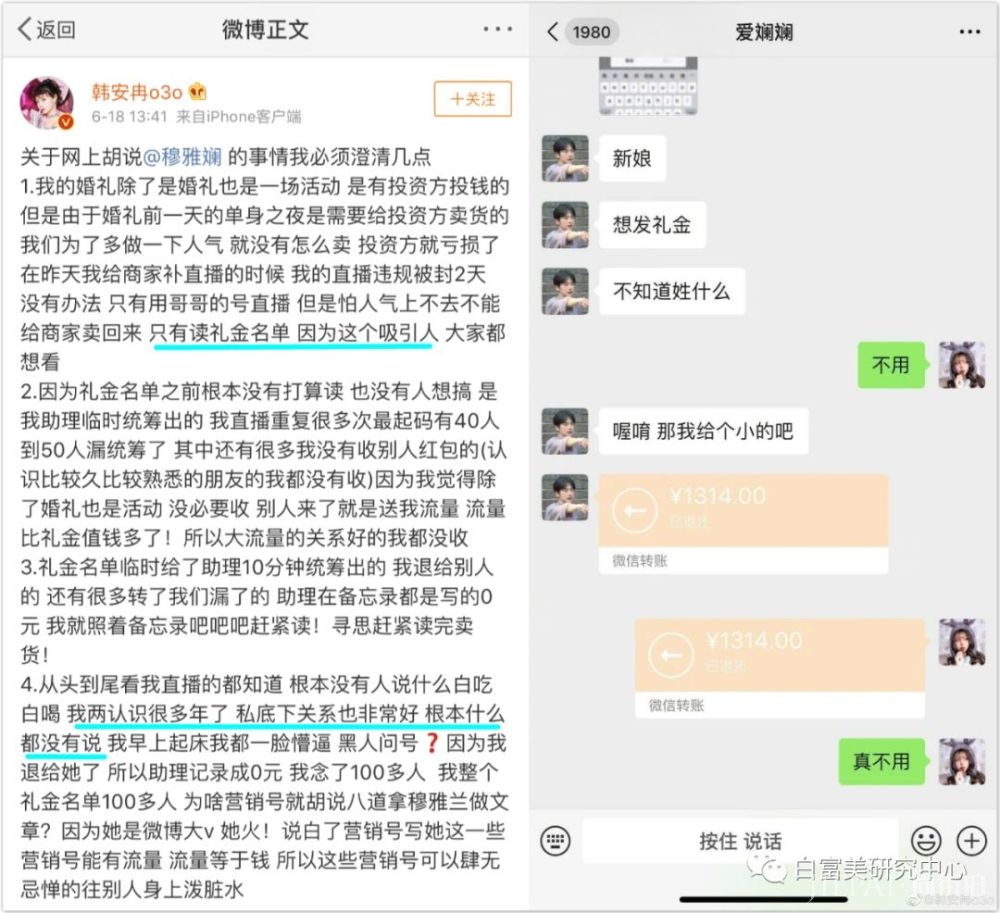Open the keyboard screenshot image in chat
The height and width of the screenshot is (913, 1000).
point(648,86)
